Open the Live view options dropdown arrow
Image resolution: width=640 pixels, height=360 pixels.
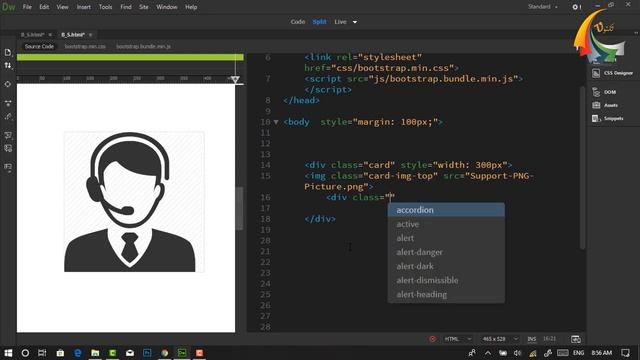[x=355, y=22]
